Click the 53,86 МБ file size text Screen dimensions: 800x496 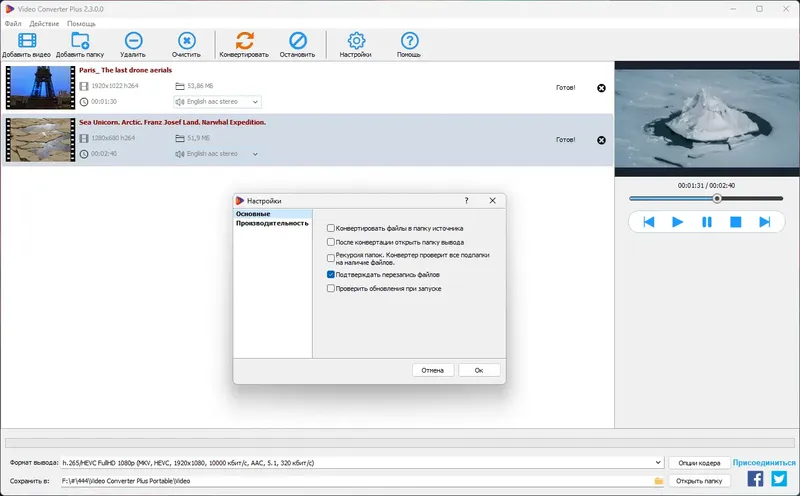(200, 86)
